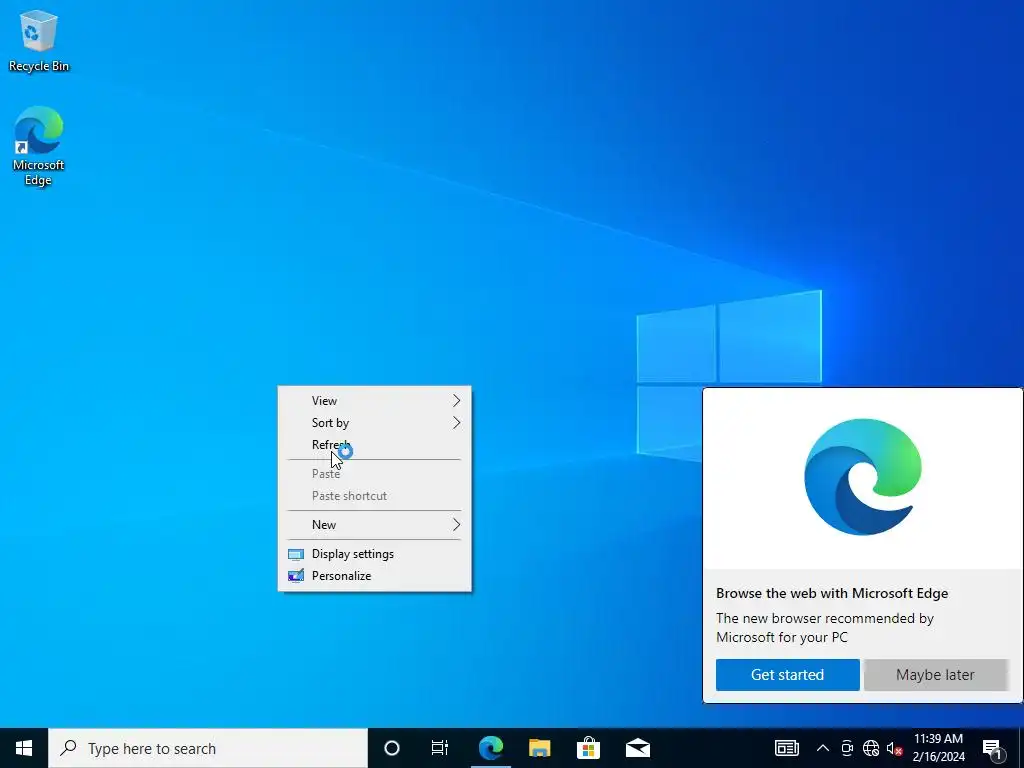Image resolution: width=1024 pixels, height=768 pixels.
Task: Expand the Sort by submenu
Action: [374, 423]
